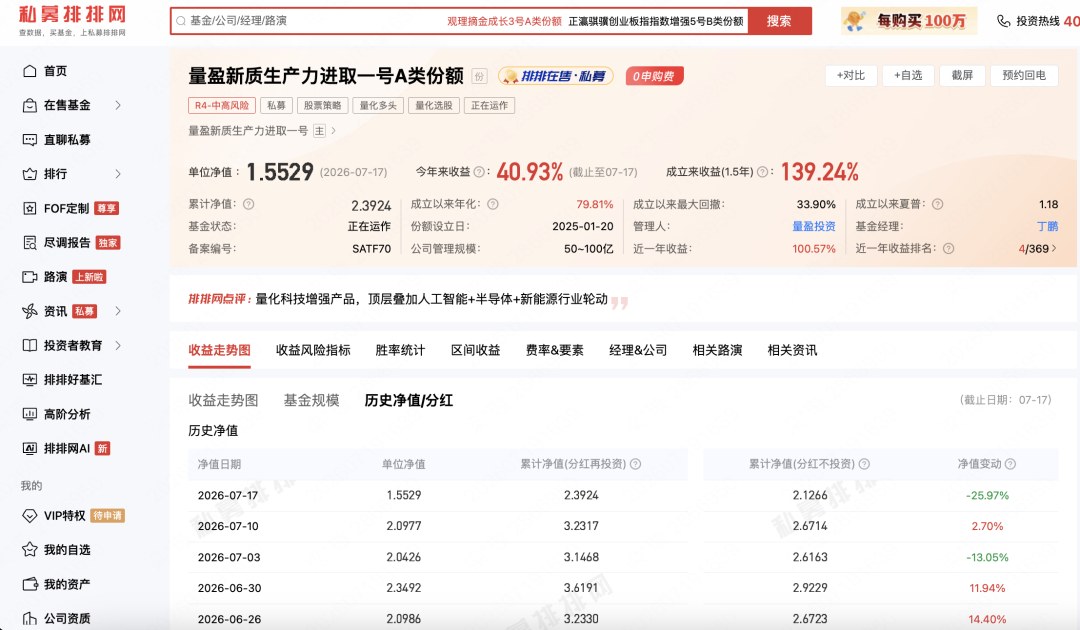This screenshot has width=1080, height=630.
Task: Click the 资讯 pinwheel icon
Action: 30,311
